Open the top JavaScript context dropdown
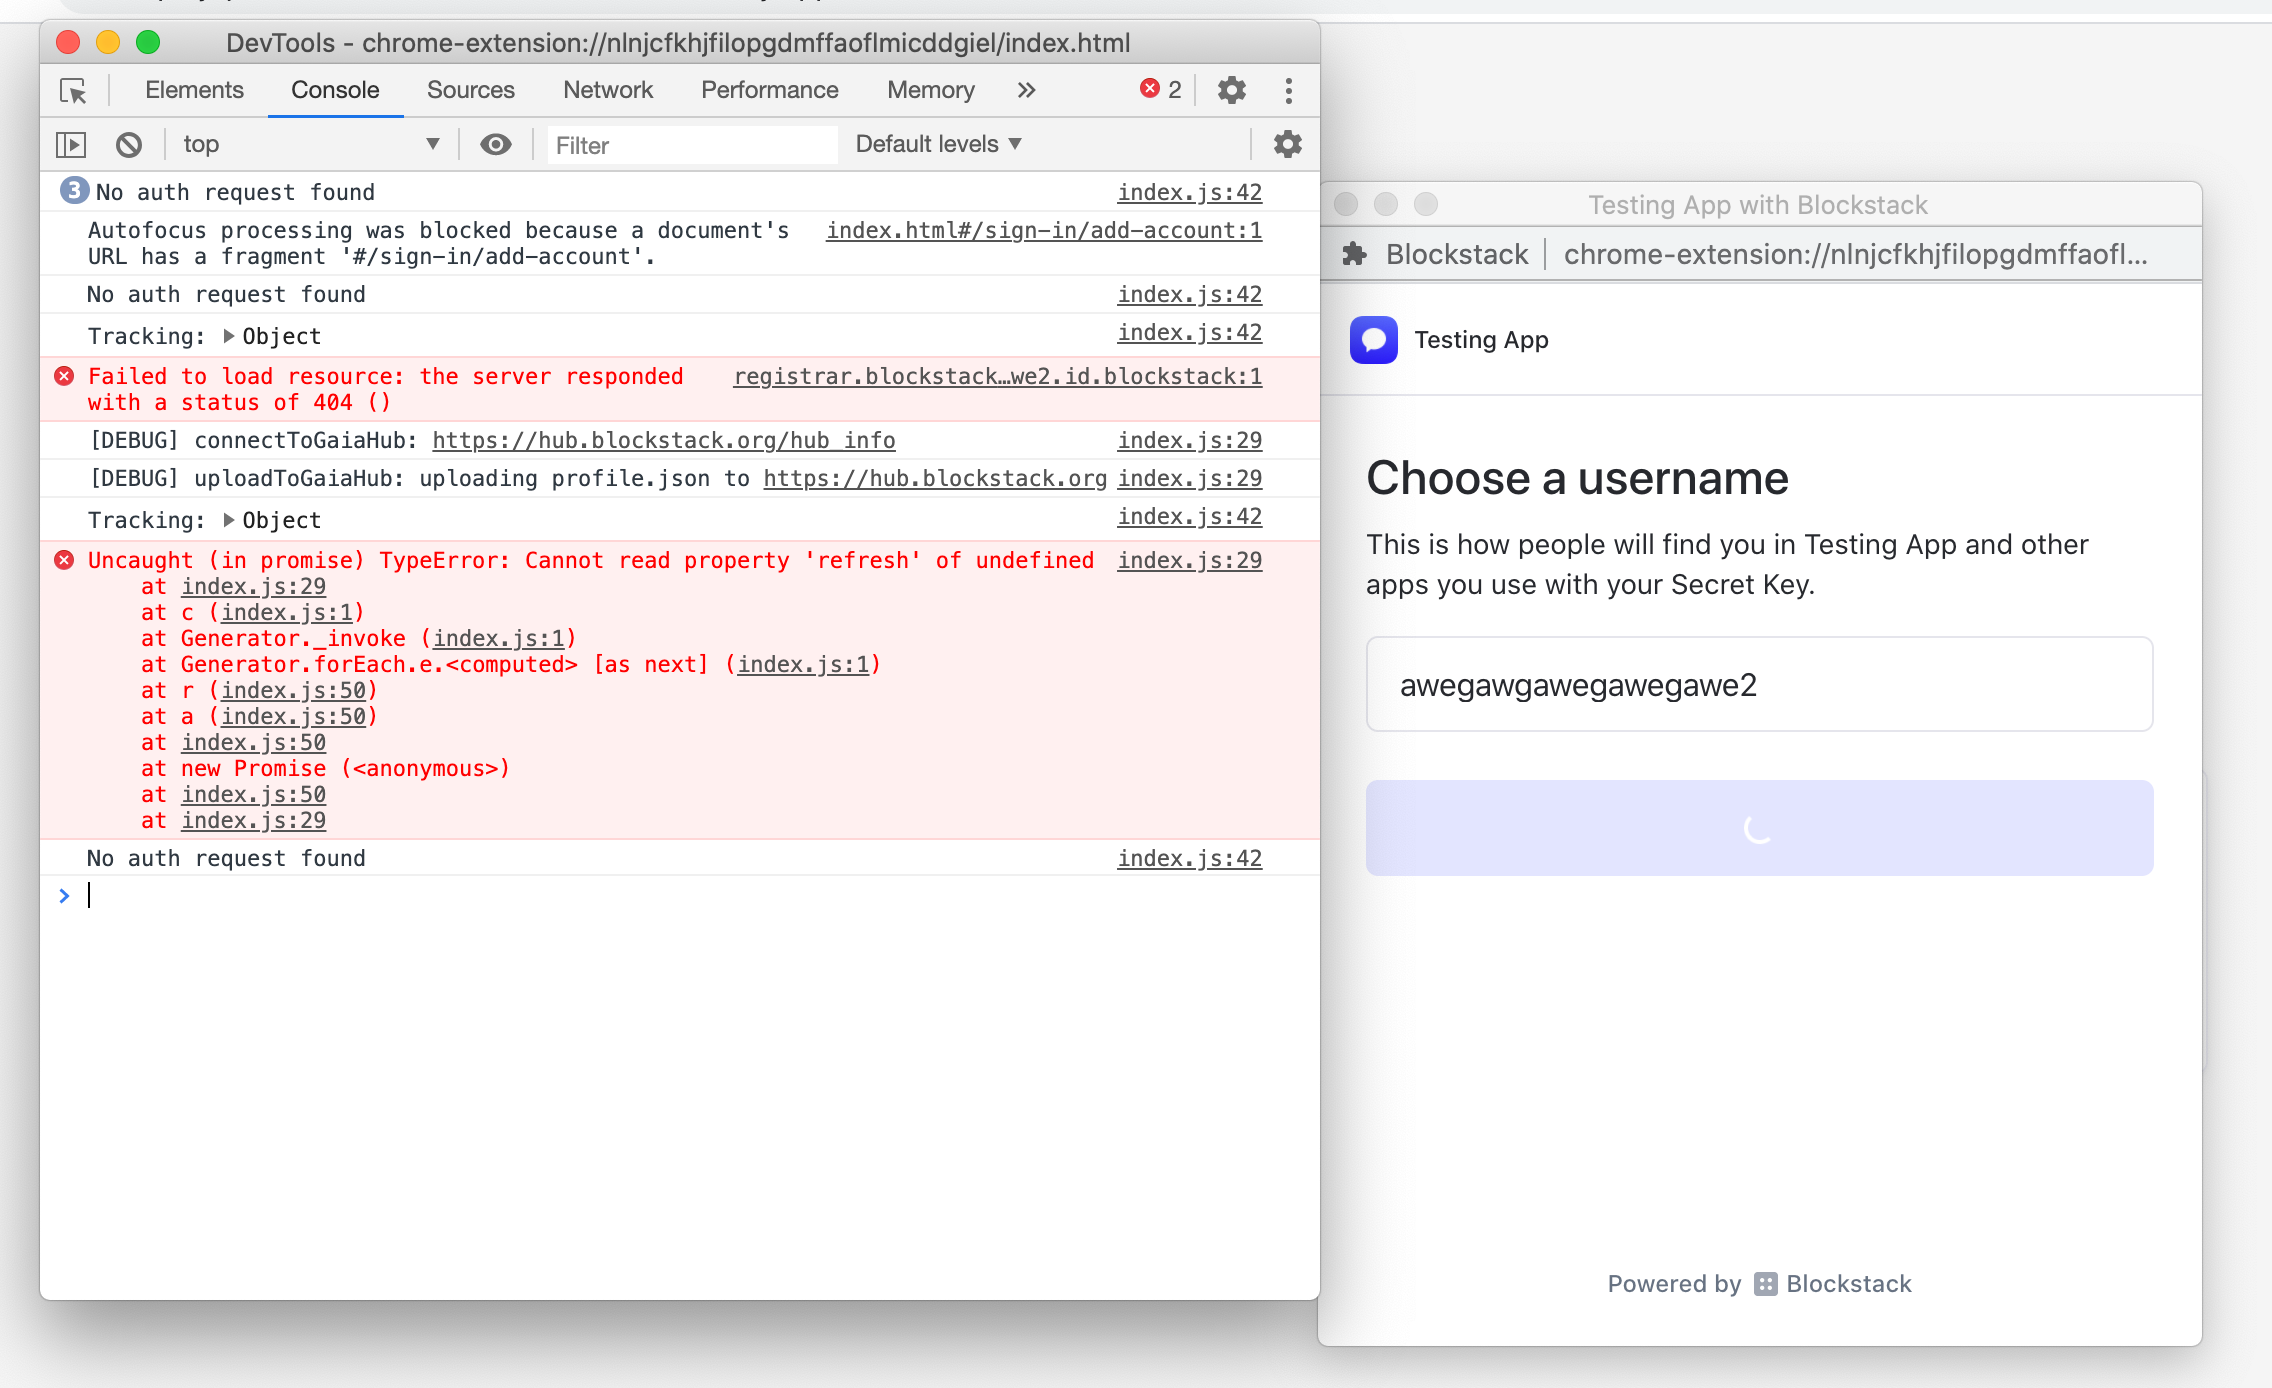The height and width of the screenshot is (1388, 2272). (311, 145)
